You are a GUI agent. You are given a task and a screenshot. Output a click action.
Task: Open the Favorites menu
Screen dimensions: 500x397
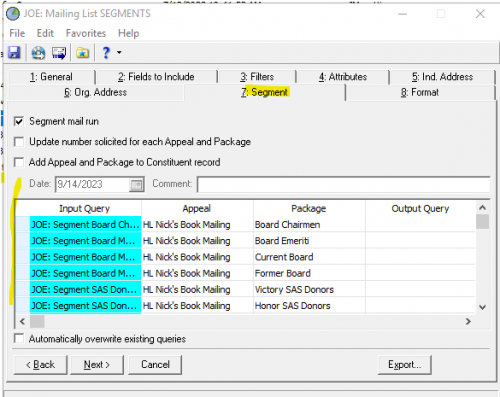pyautogui.click(x=86, y=33)
